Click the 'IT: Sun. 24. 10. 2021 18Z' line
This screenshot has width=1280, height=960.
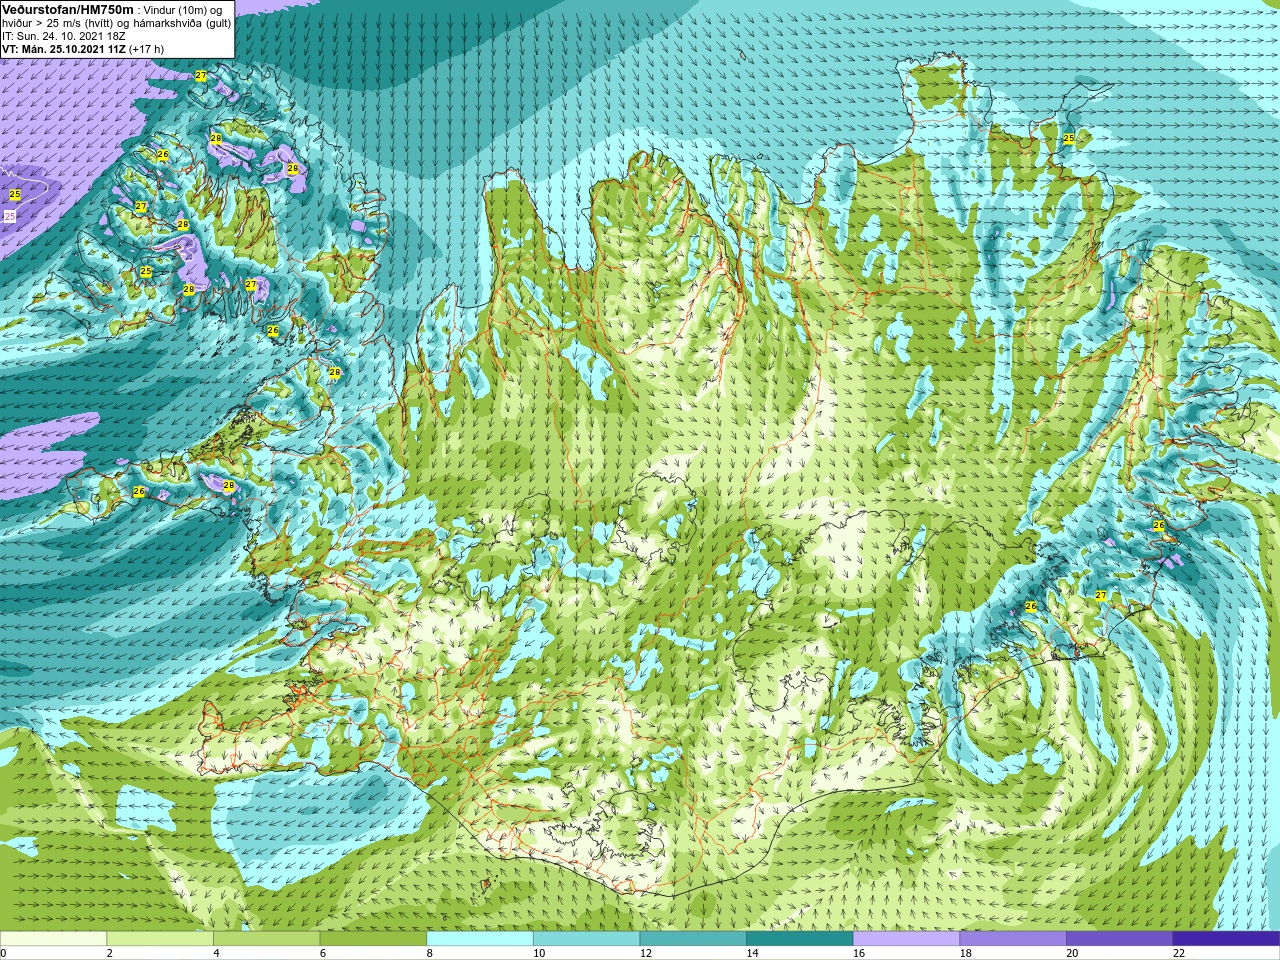[x=64, y=36]
